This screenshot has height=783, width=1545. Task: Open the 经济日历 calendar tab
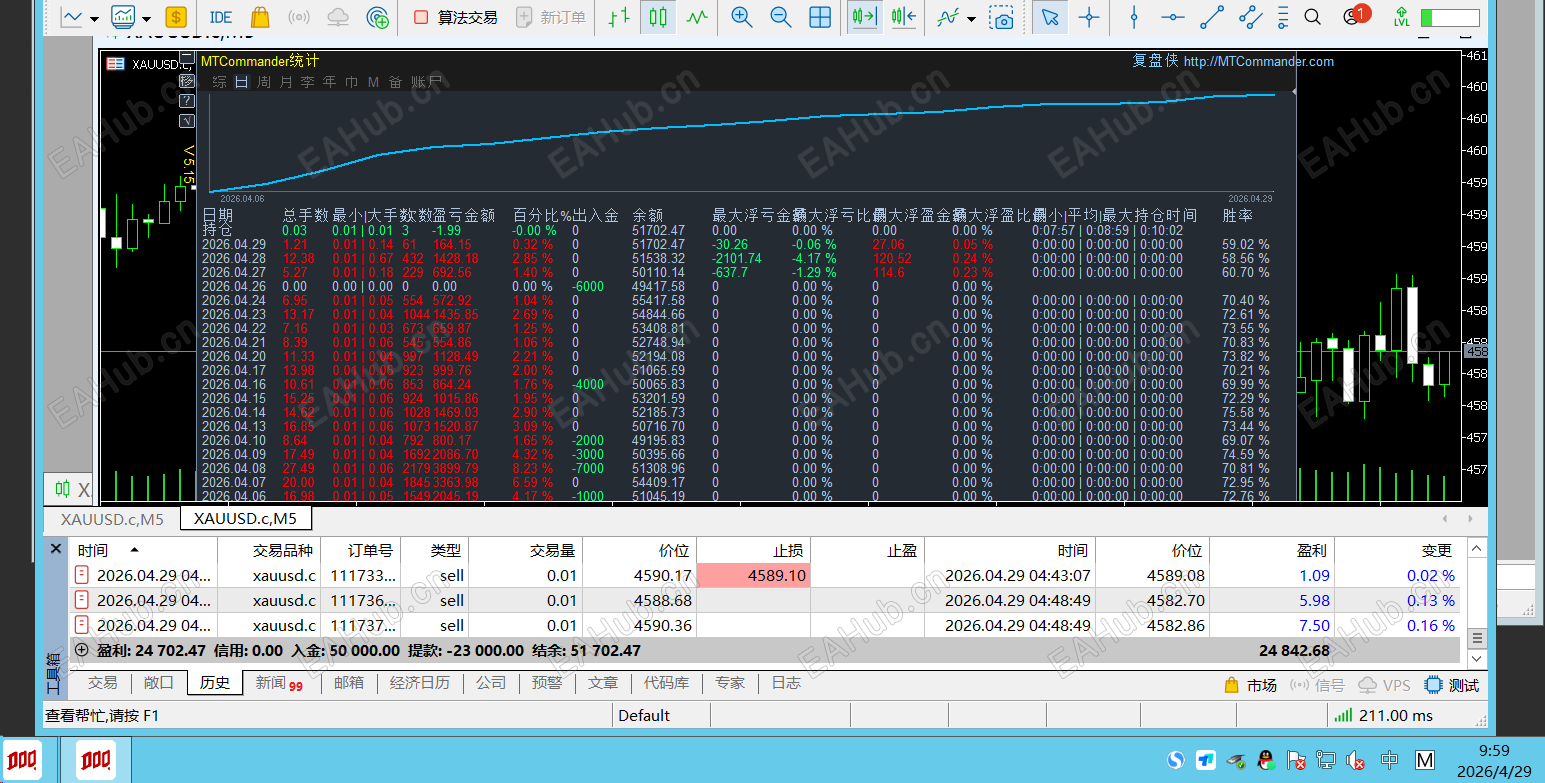[420, 683]
